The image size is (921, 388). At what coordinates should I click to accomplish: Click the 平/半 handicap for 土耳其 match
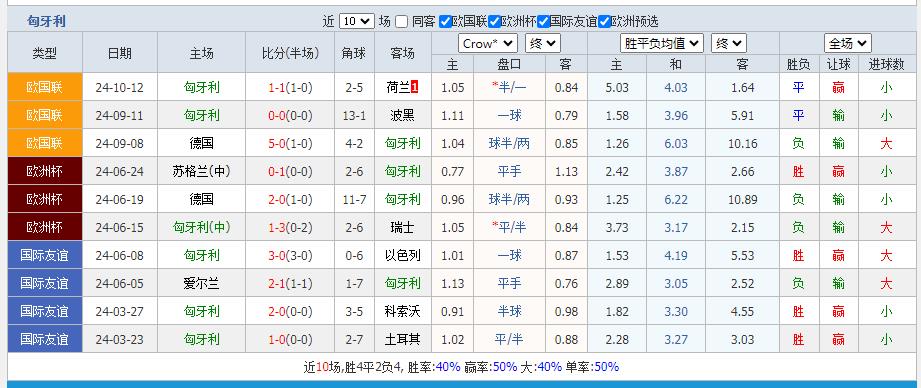pyautogui.click(x=509, y=339)
